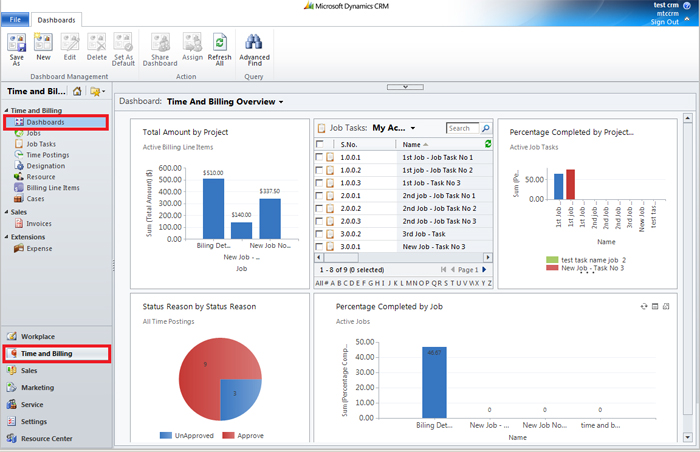Open the File tab
Viewport: 700px width, 452px height.
pos(14,19)
